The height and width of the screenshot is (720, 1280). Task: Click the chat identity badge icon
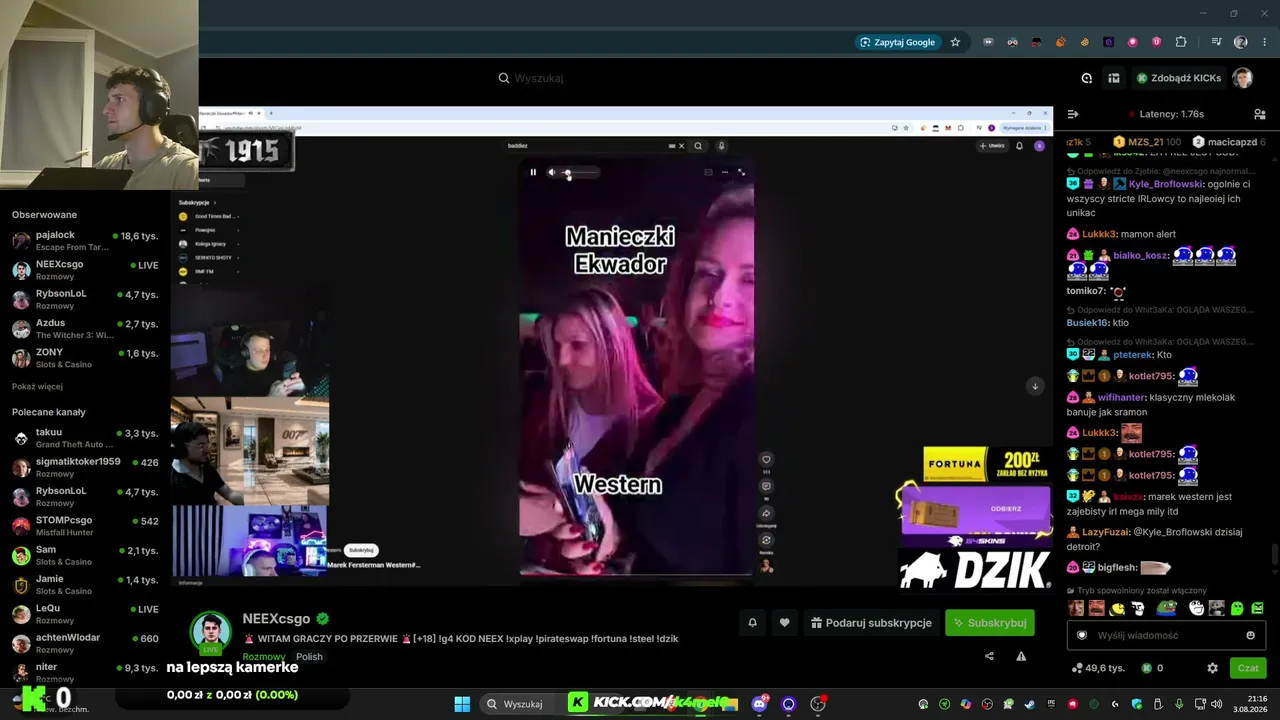tap(1081, 635)
